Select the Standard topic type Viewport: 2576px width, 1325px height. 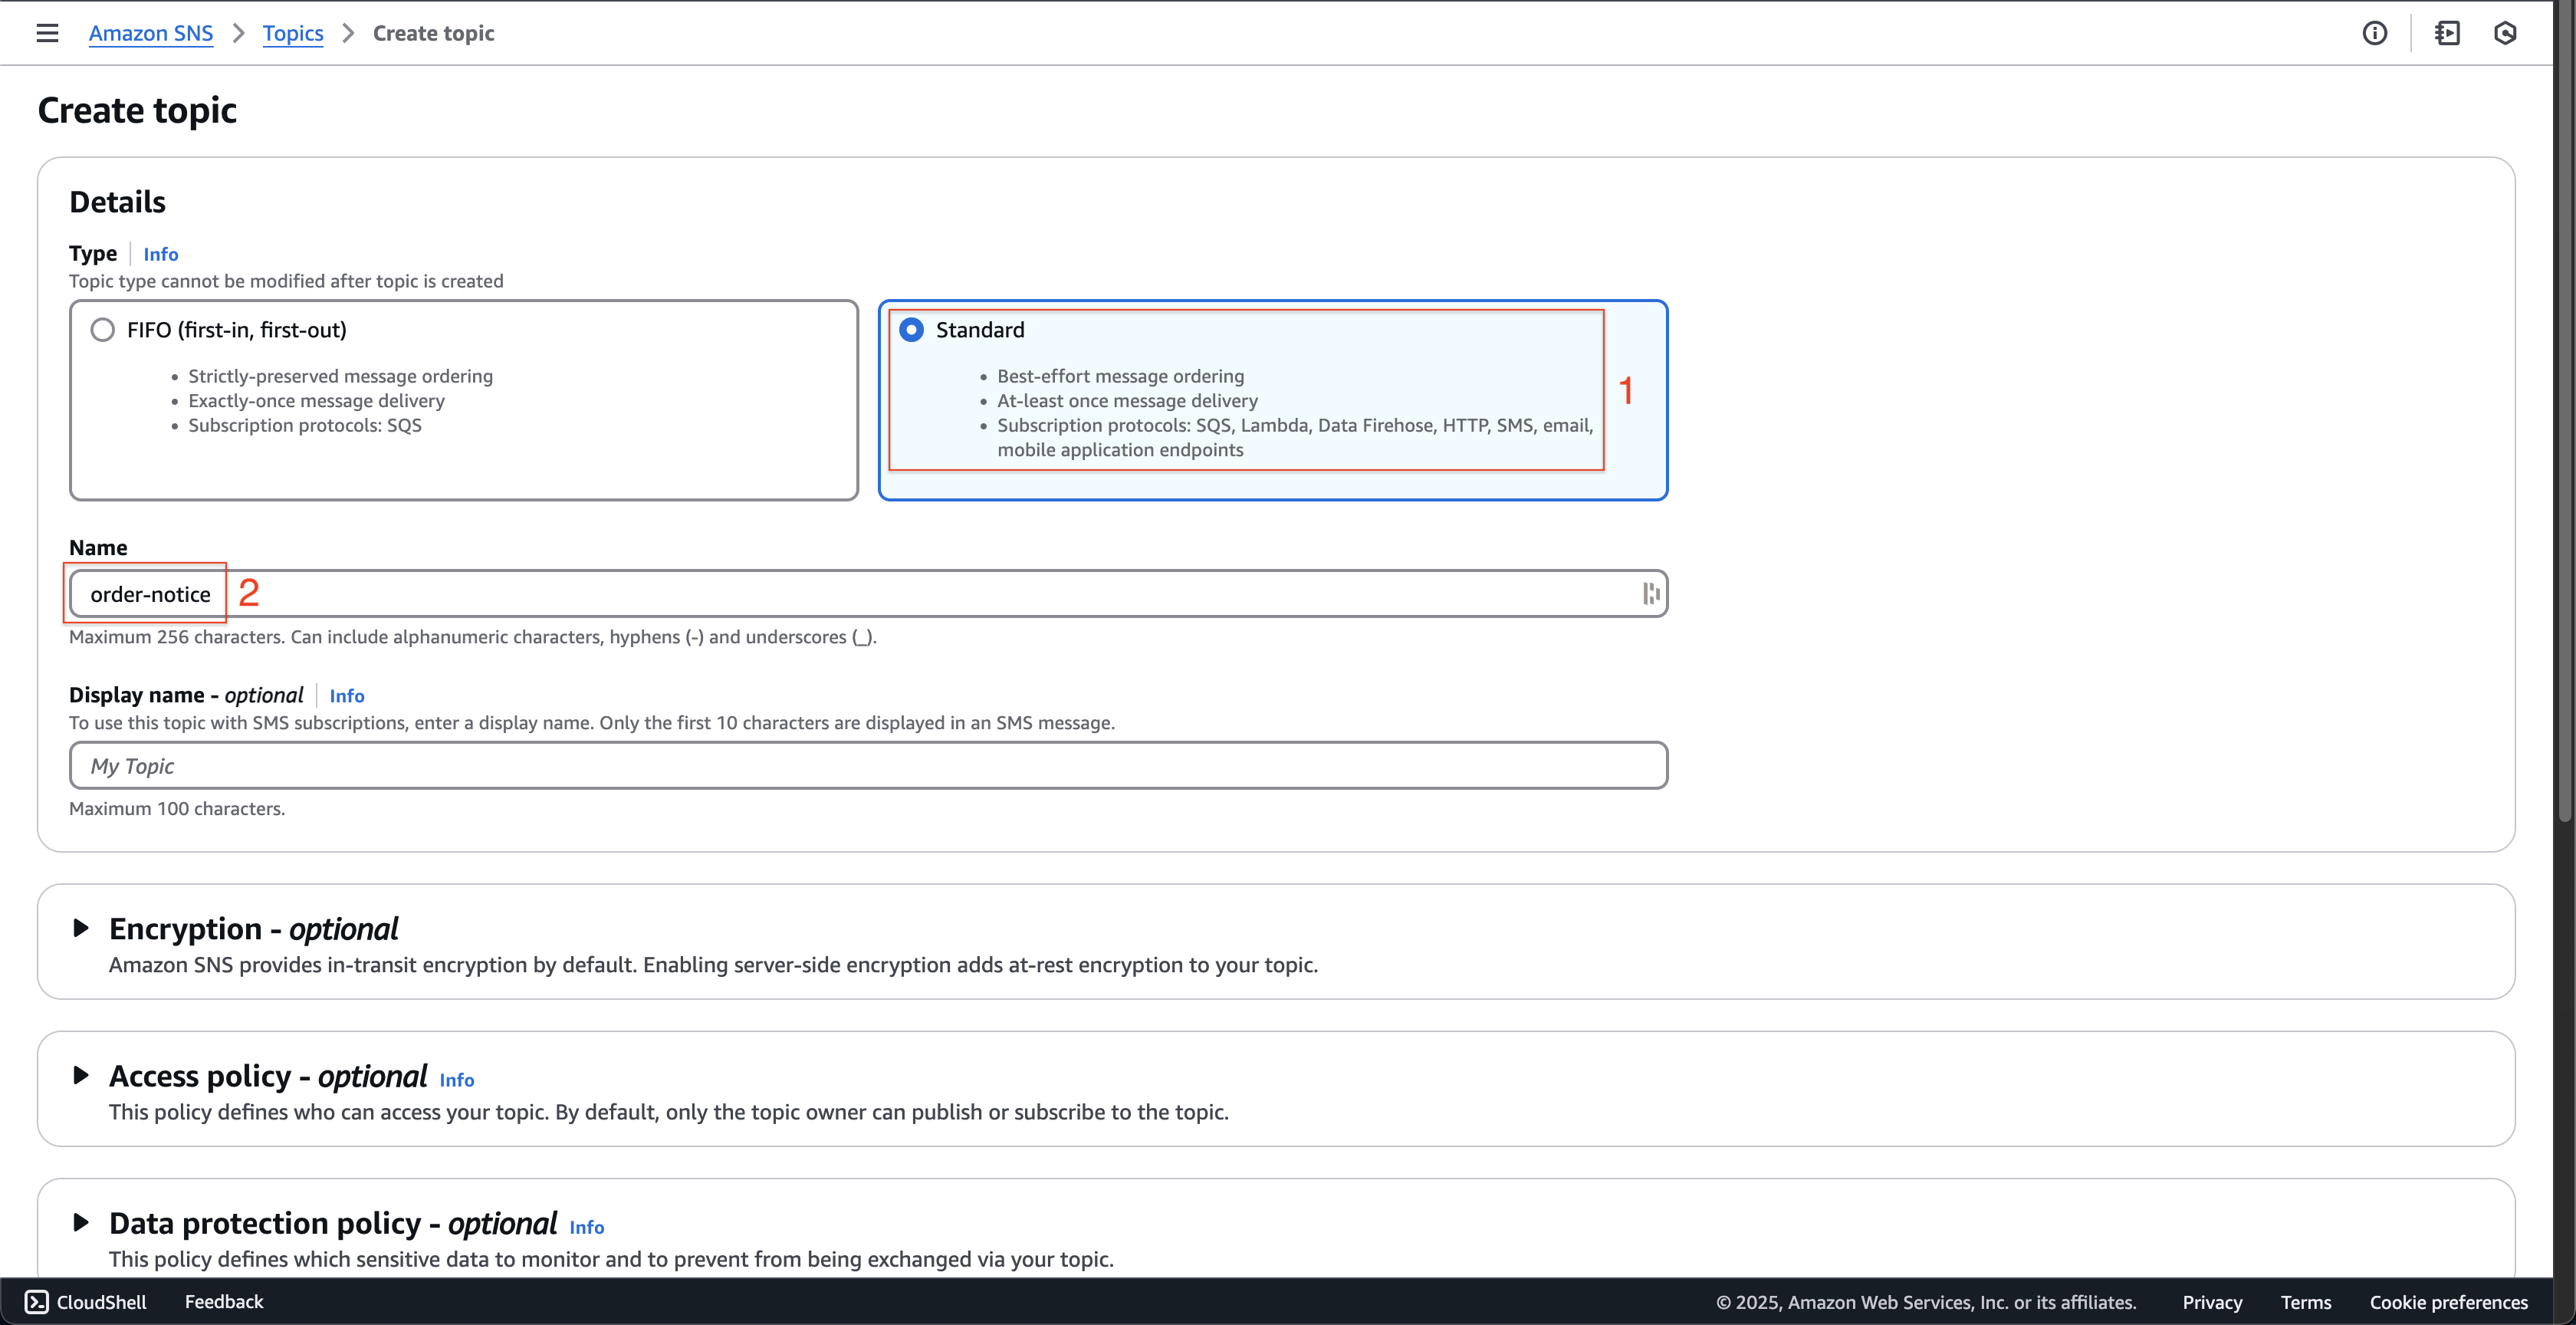[911, 329]
